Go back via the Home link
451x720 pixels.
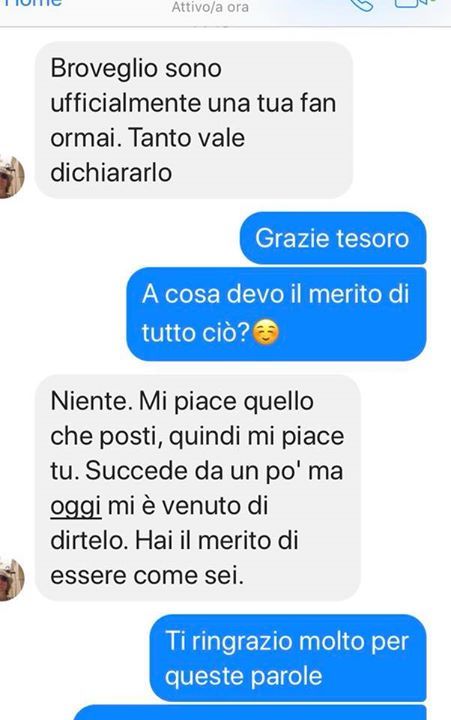pos(34,3)
